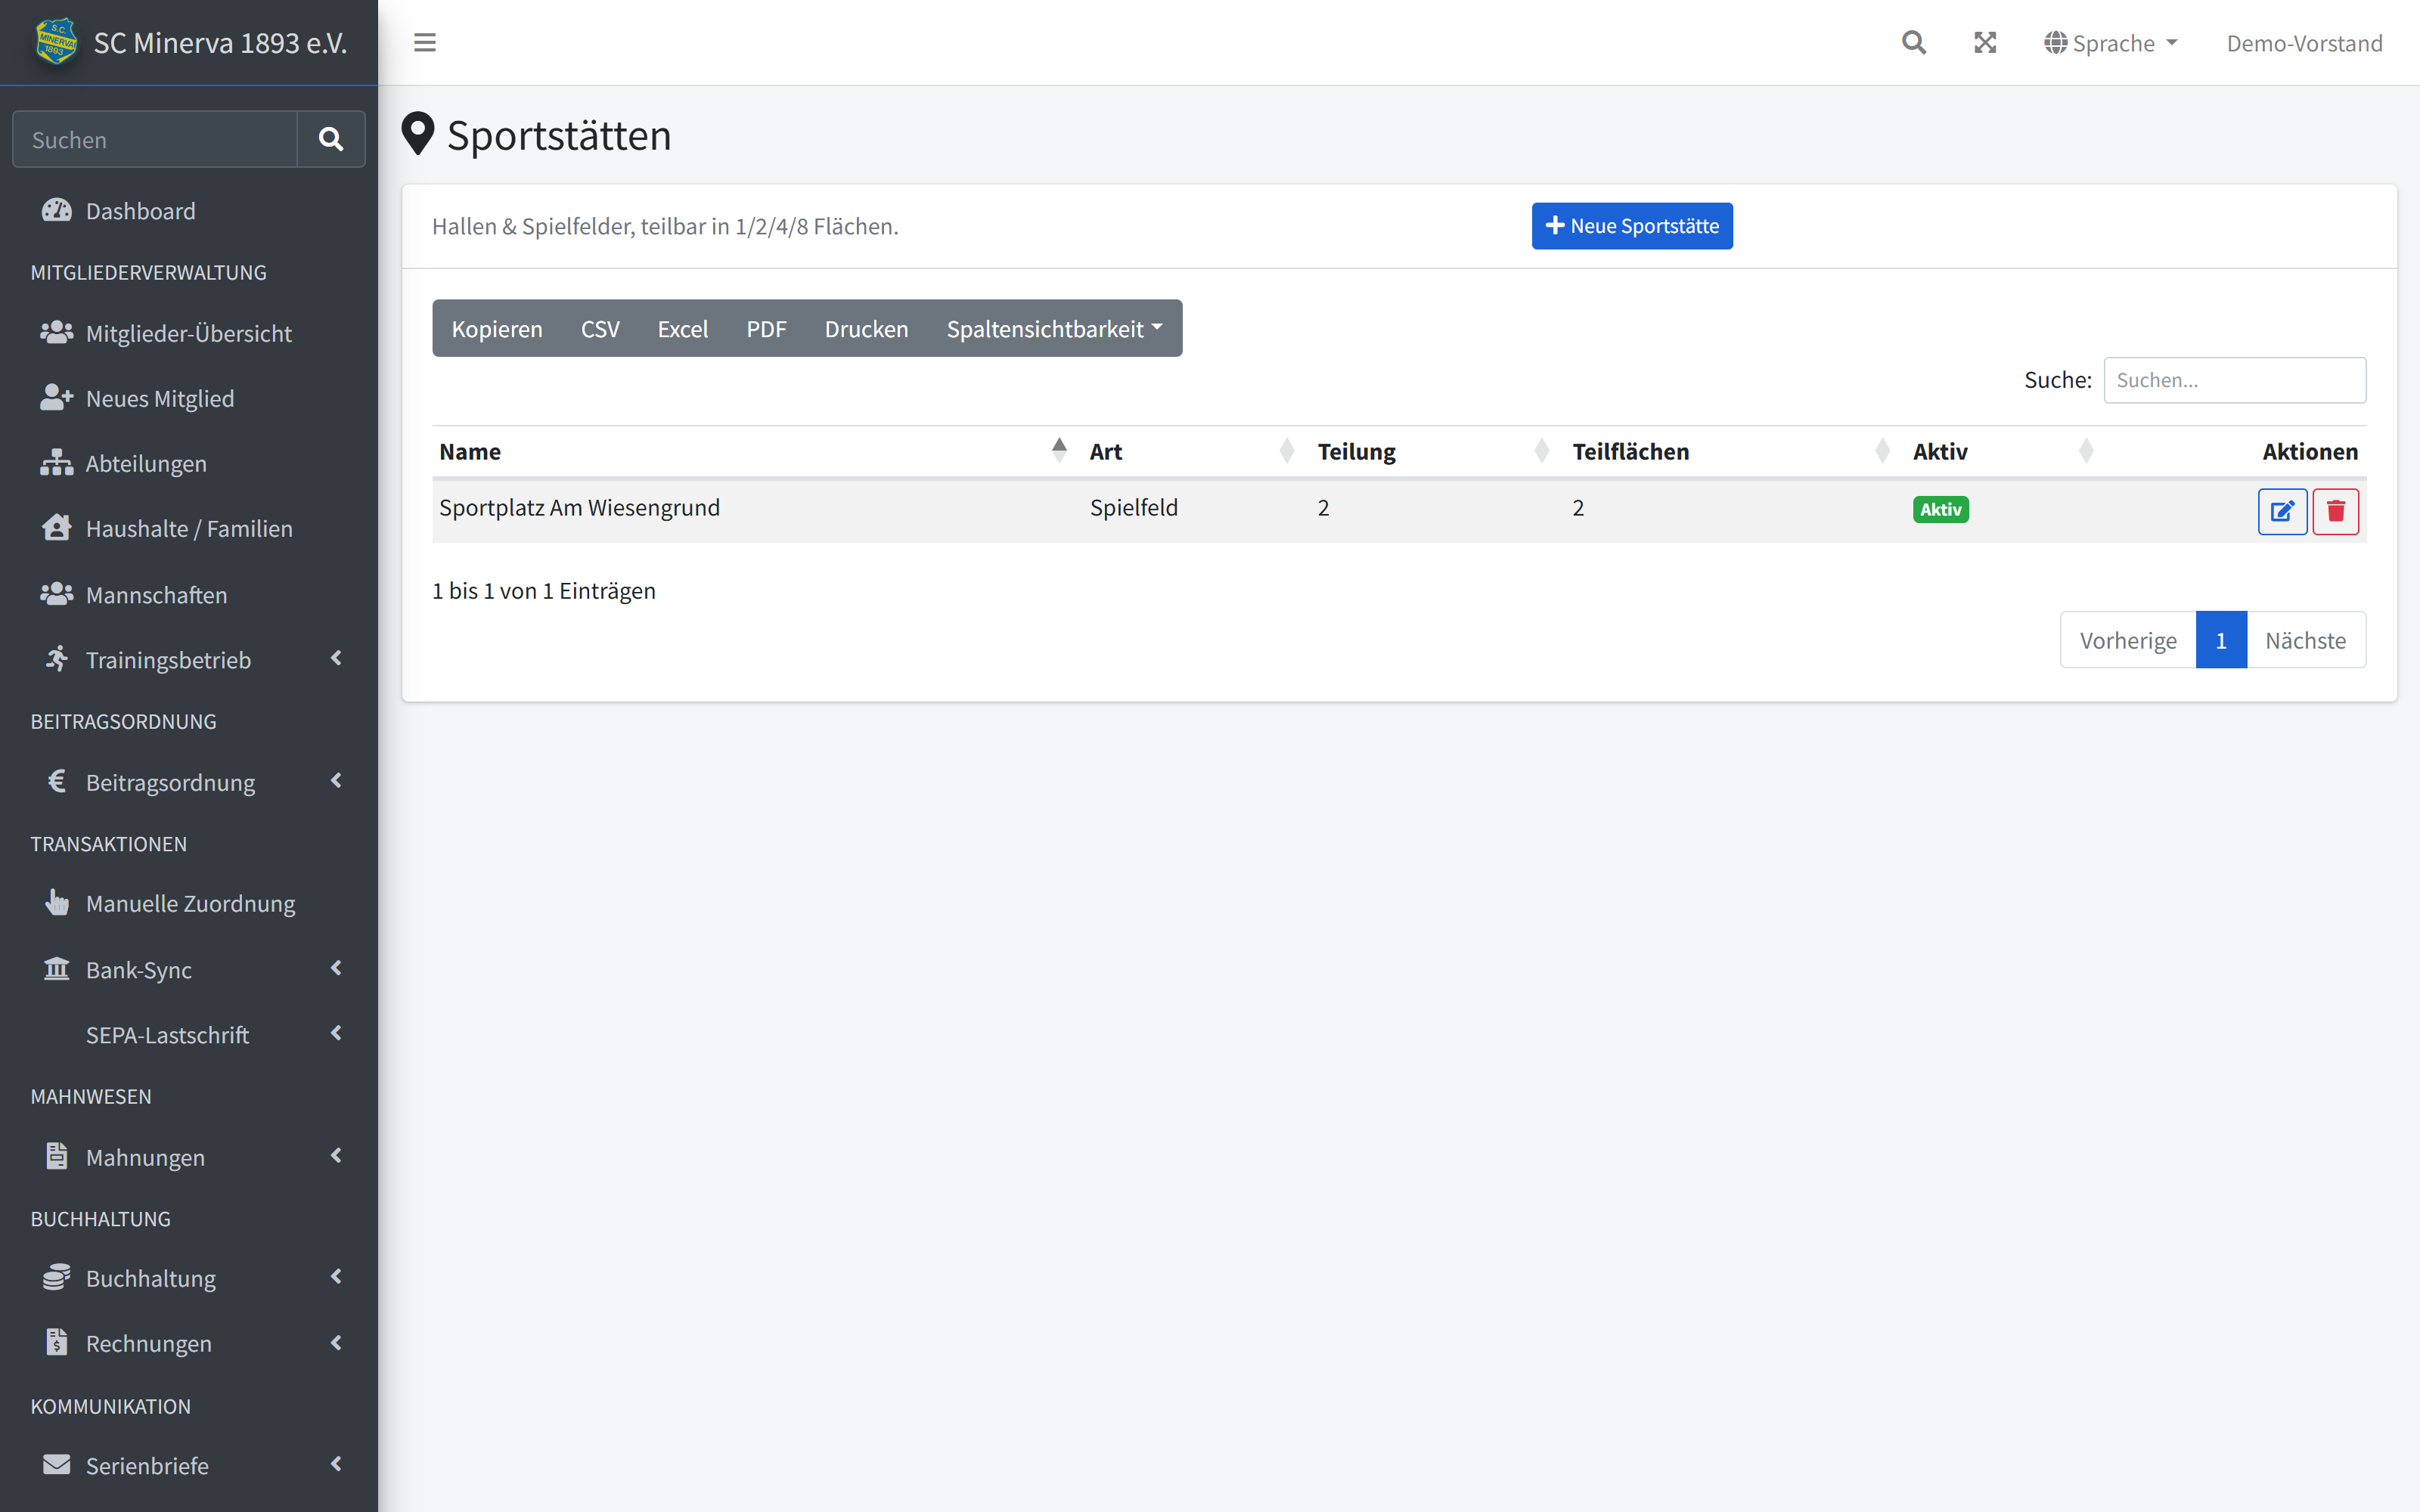
Task: Open Dashboard in the sidebar
Action: pyautogui.click(x=189, y=210)
